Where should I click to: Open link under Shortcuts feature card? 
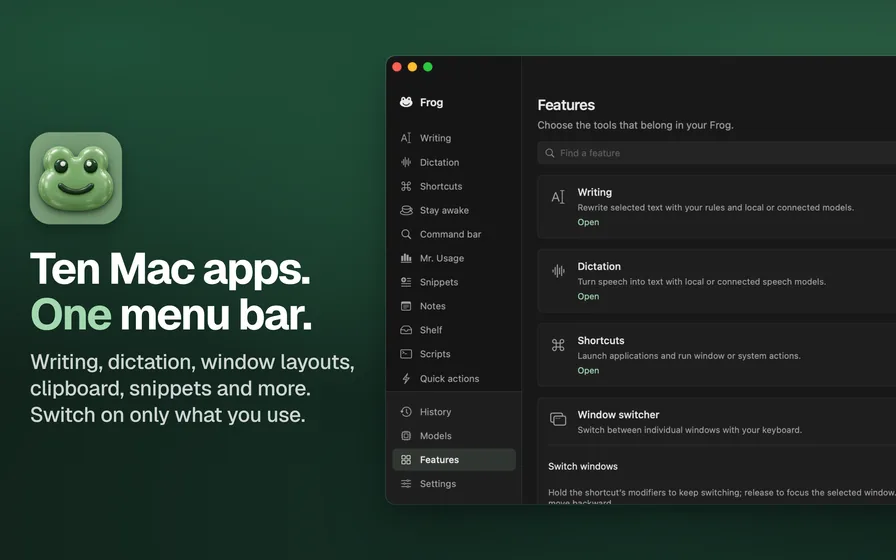[x=588, y=370]
